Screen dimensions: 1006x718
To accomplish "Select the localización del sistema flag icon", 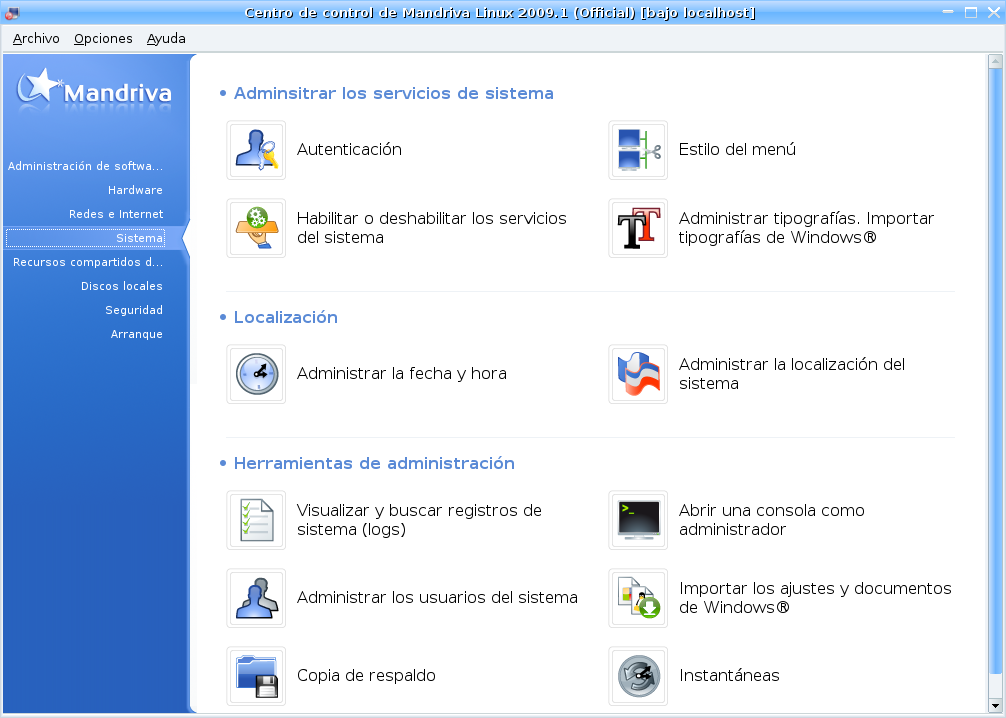I will click(638, 374).
